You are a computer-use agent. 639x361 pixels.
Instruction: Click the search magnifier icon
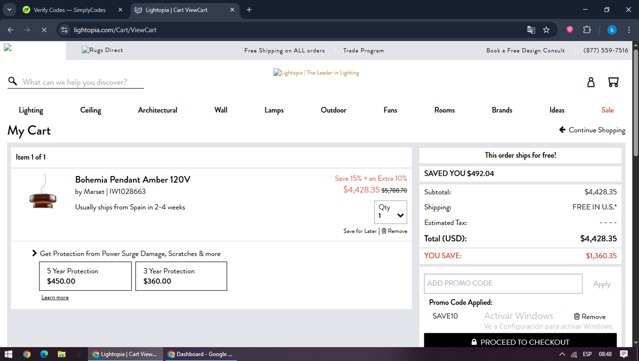[13, 81]
